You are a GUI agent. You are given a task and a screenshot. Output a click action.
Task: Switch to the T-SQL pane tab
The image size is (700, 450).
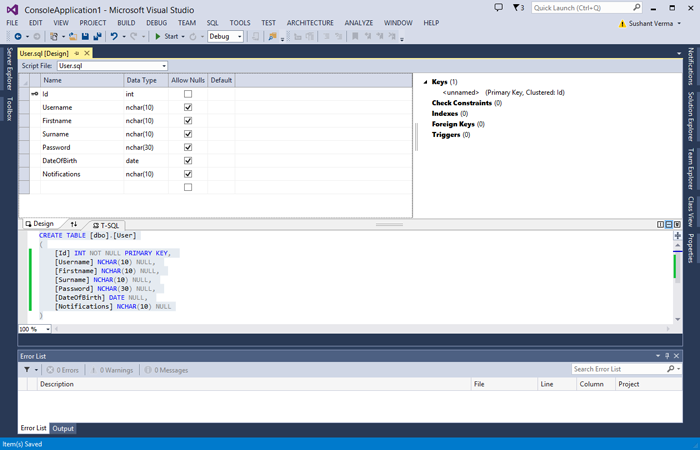[x=104, y=225]
